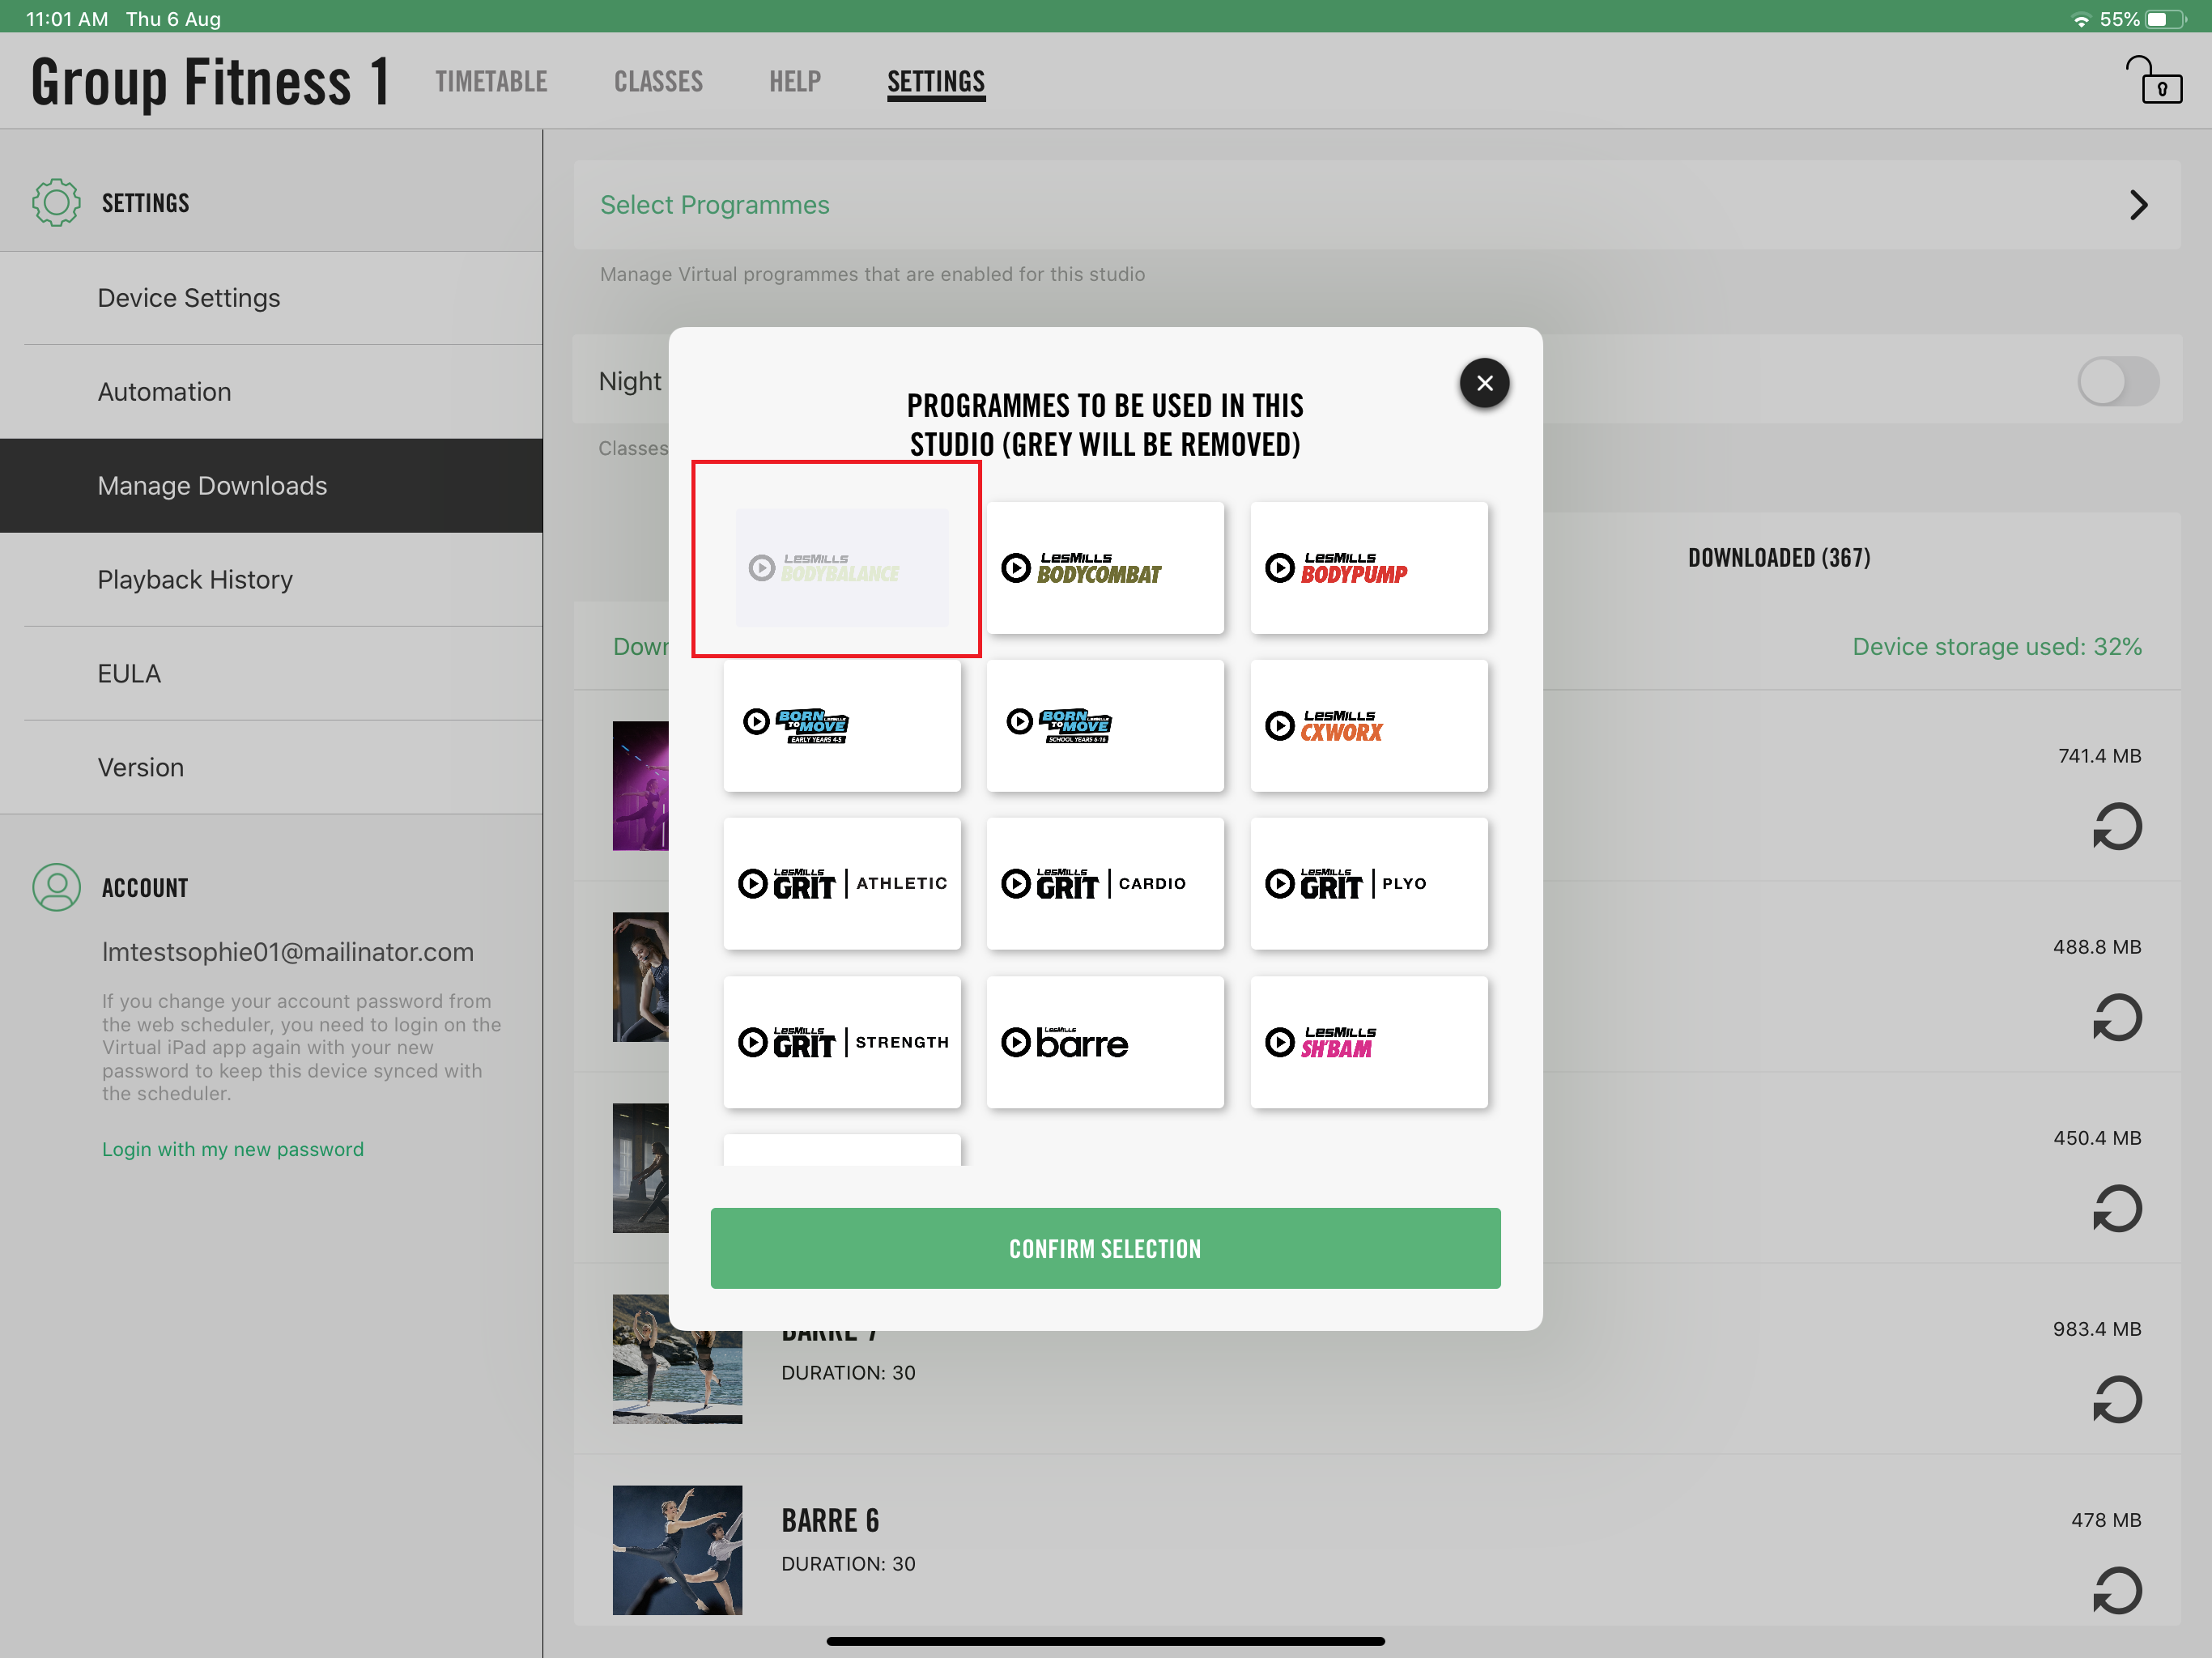The width and height of the screenshot is (2212, 1658).
Task: Switch to the Classes tab
Action: (658, 82)
